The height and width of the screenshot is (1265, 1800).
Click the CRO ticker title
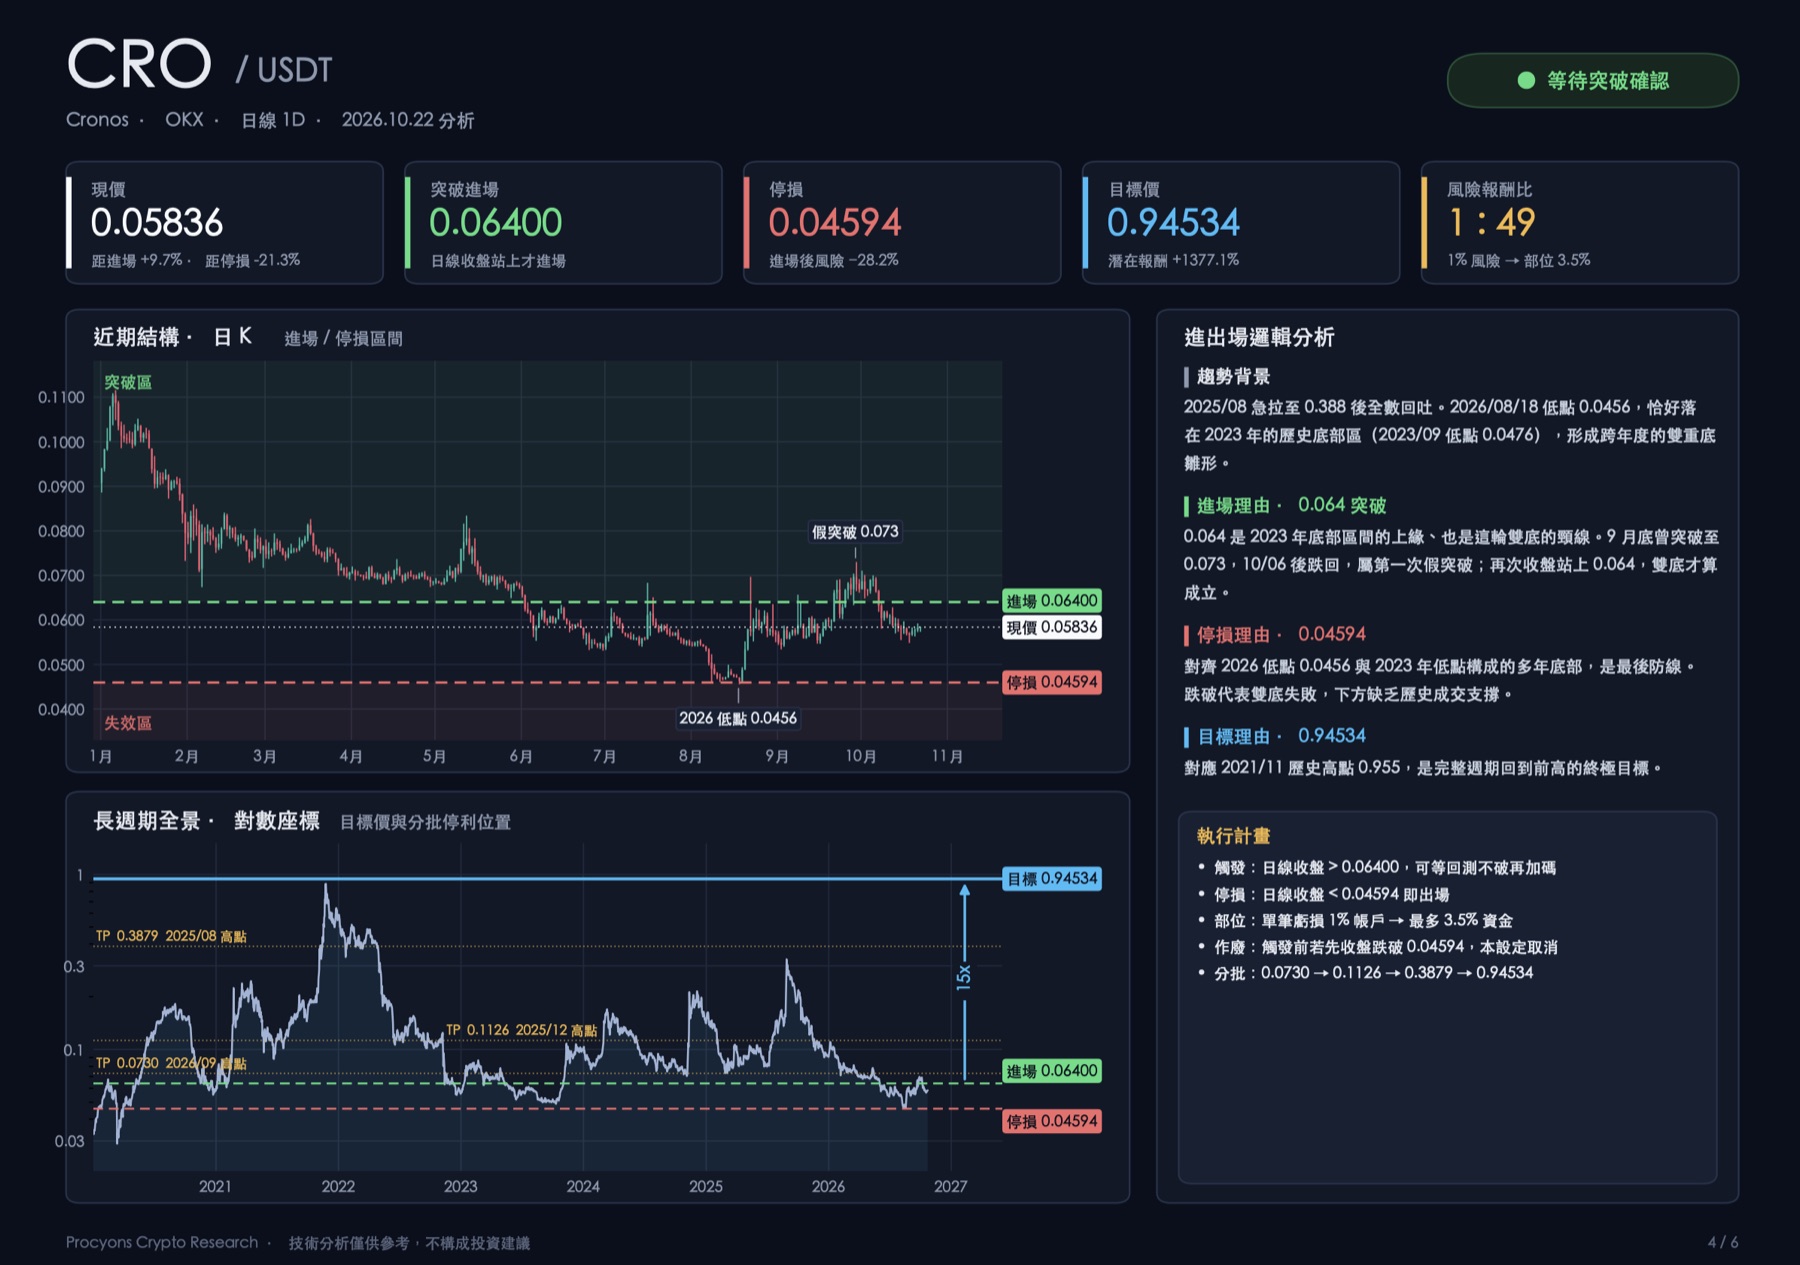(x=139, y=64)
